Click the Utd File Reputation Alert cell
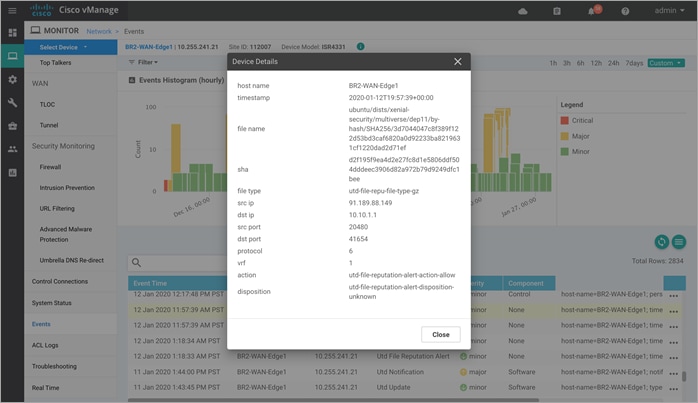 click(x=413, y=356)
